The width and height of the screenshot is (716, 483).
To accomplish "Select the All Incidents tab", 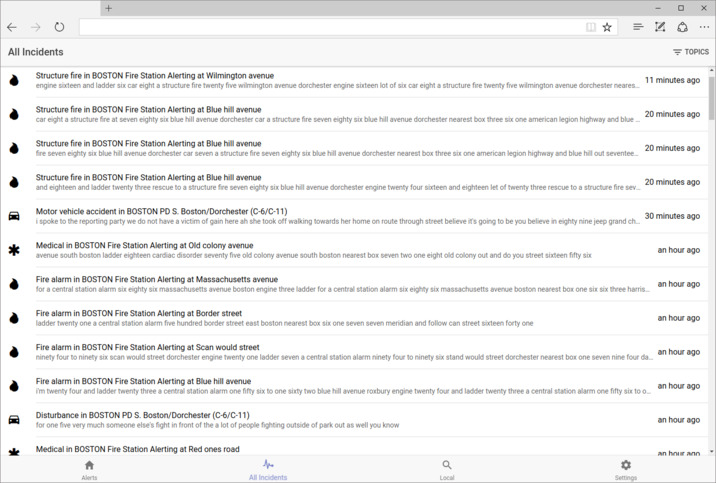I will tap(268, 470).
